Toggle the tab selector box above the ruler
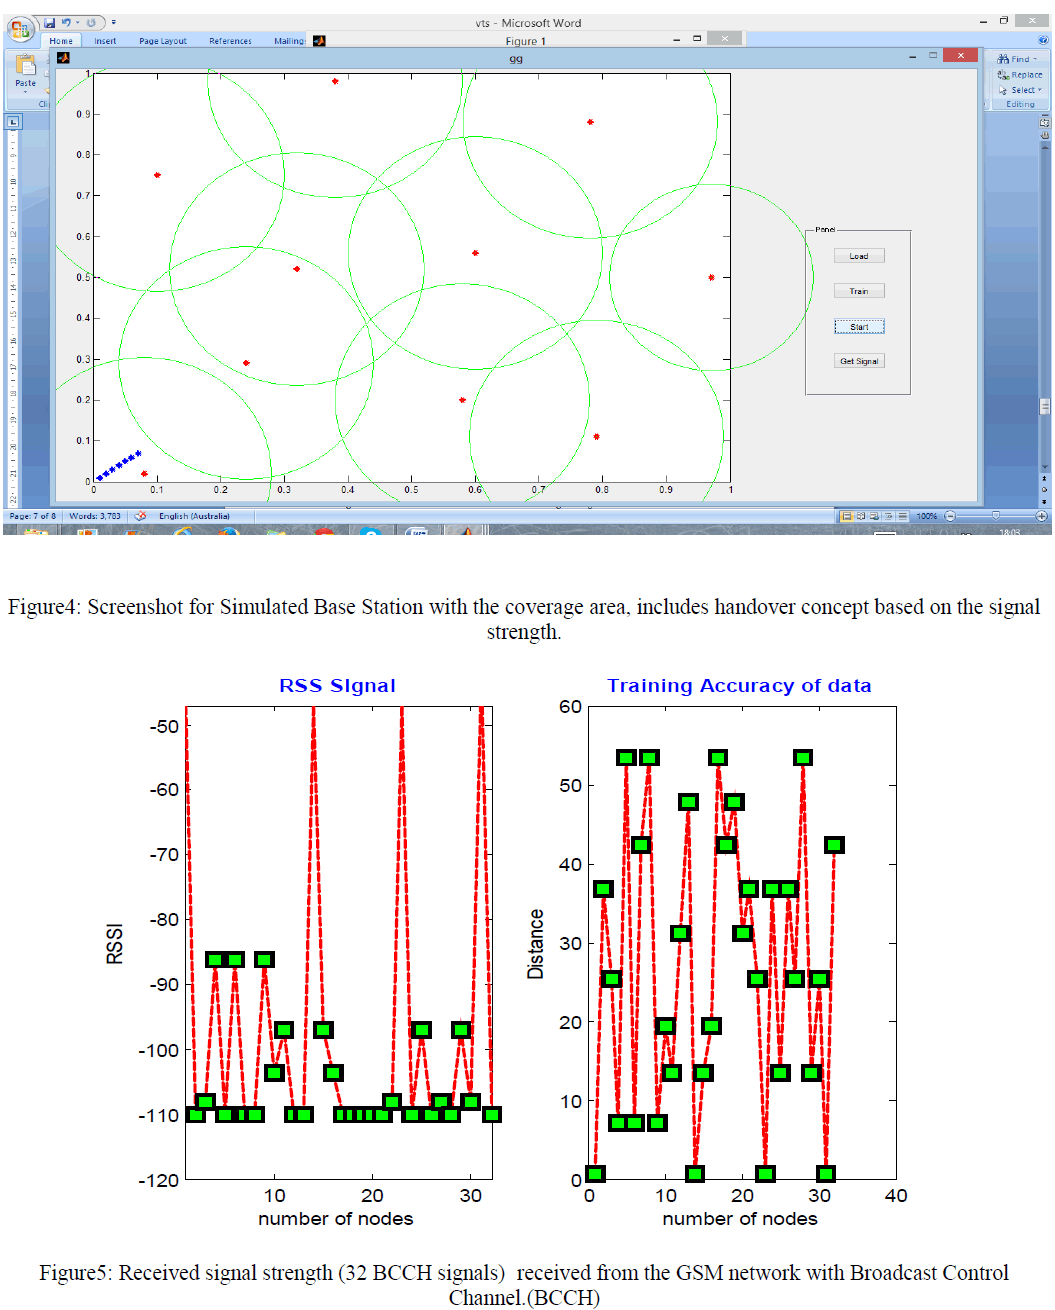This screenshot has height=1310, width=1055. (13, 122)
